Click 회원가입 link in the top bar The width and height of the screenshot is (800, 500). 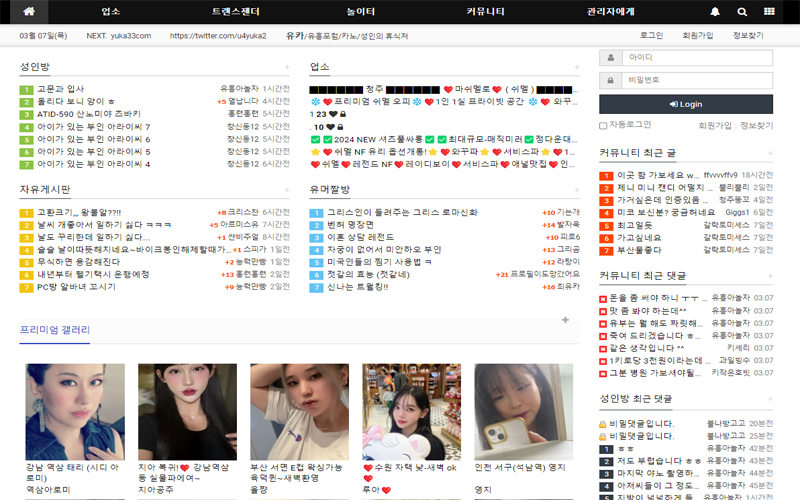pyautogui.click(x=697, y=35)
